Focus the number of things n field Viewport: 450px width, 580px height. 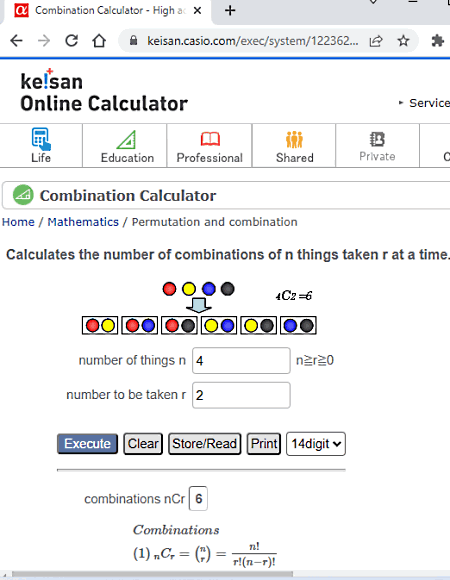pos(241,360)
